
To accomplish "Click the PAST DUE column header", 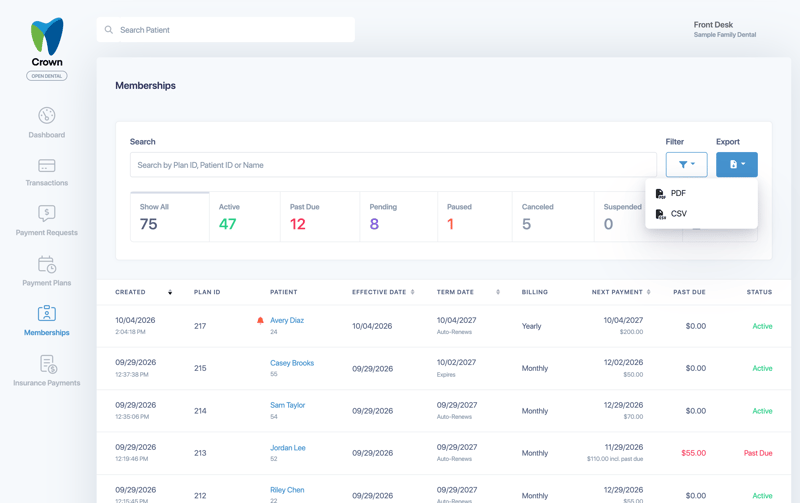I will 689,292.
